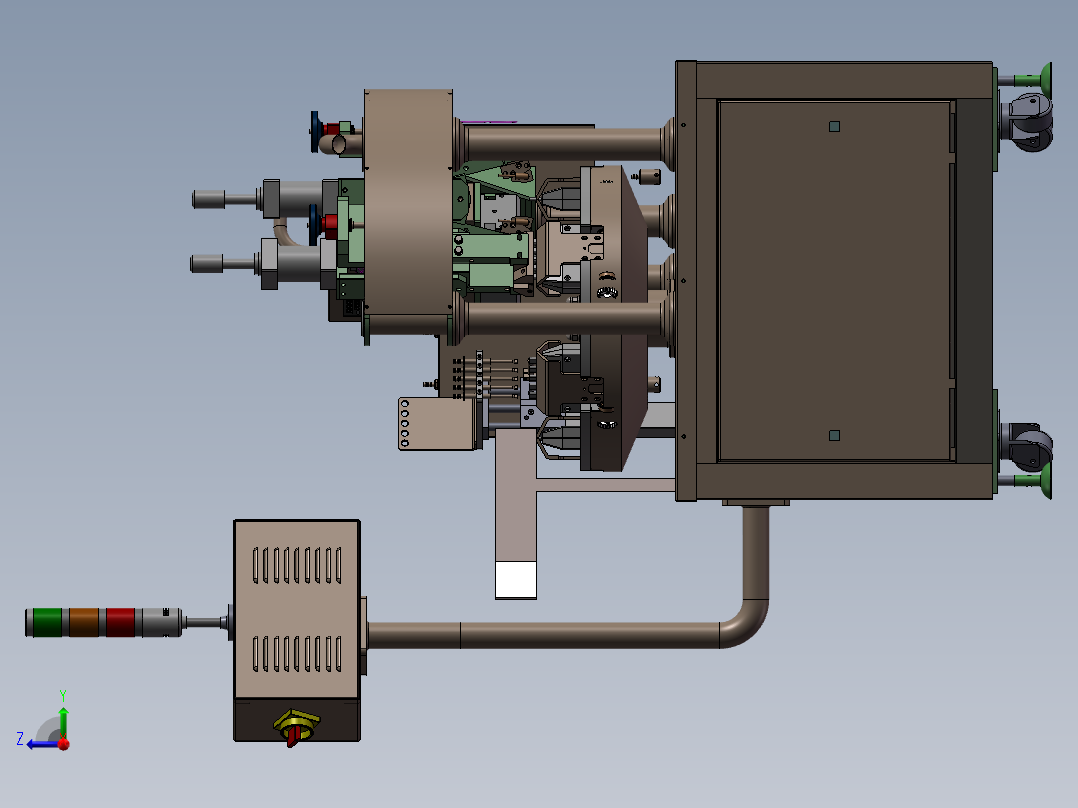Viewport: 1078px width, 808px height.
Task: Select the lower row of vent louvers
Action: 297,653
